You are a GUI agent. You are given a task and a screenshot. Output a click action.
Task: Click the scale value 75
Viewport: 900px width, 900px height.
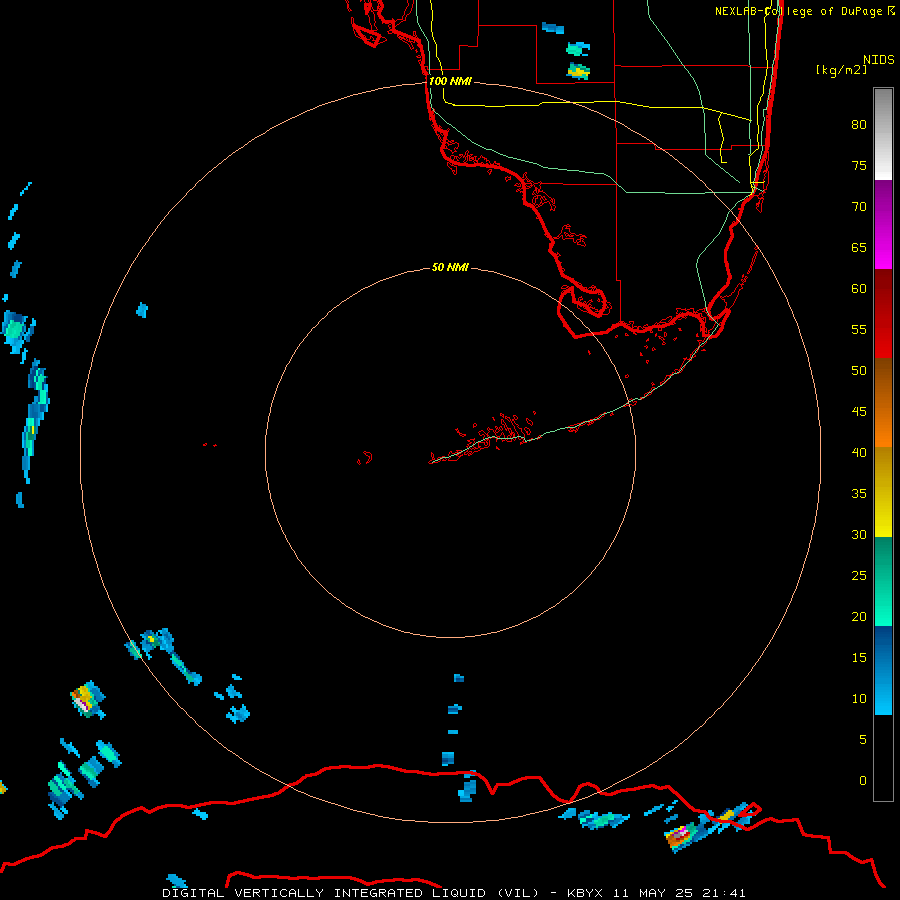tap(859, 165)
